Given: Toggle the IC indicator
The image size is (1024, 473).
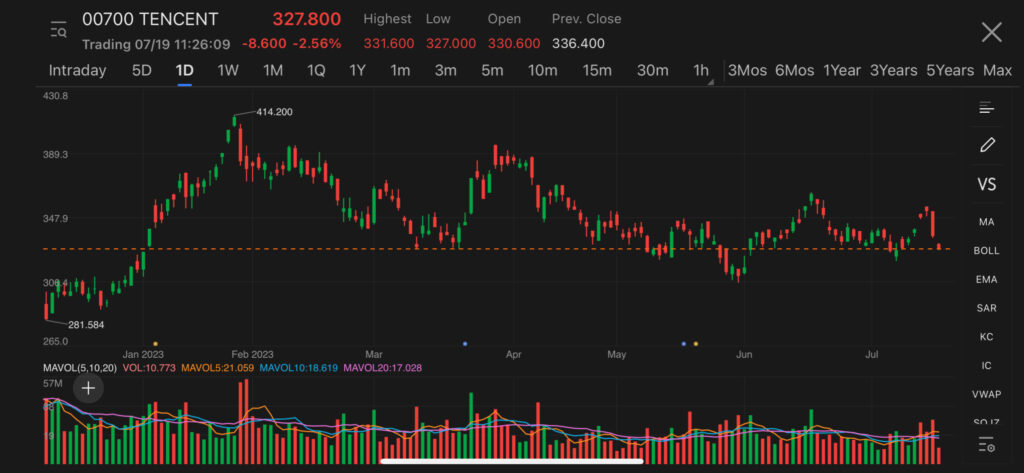Looking at the screenshot, I should click(987, 365).
